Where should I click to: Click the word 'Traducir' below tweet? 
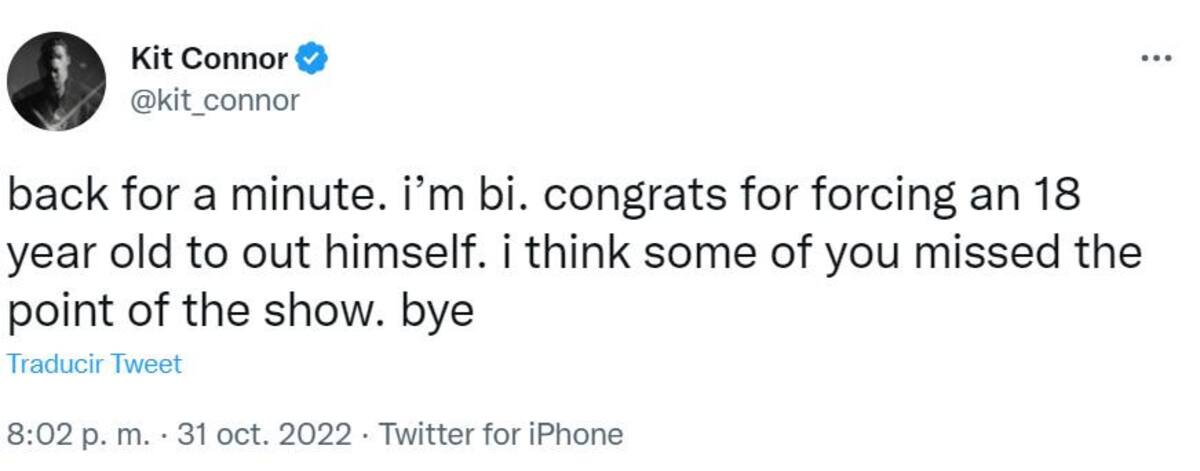tap(56, 364)
